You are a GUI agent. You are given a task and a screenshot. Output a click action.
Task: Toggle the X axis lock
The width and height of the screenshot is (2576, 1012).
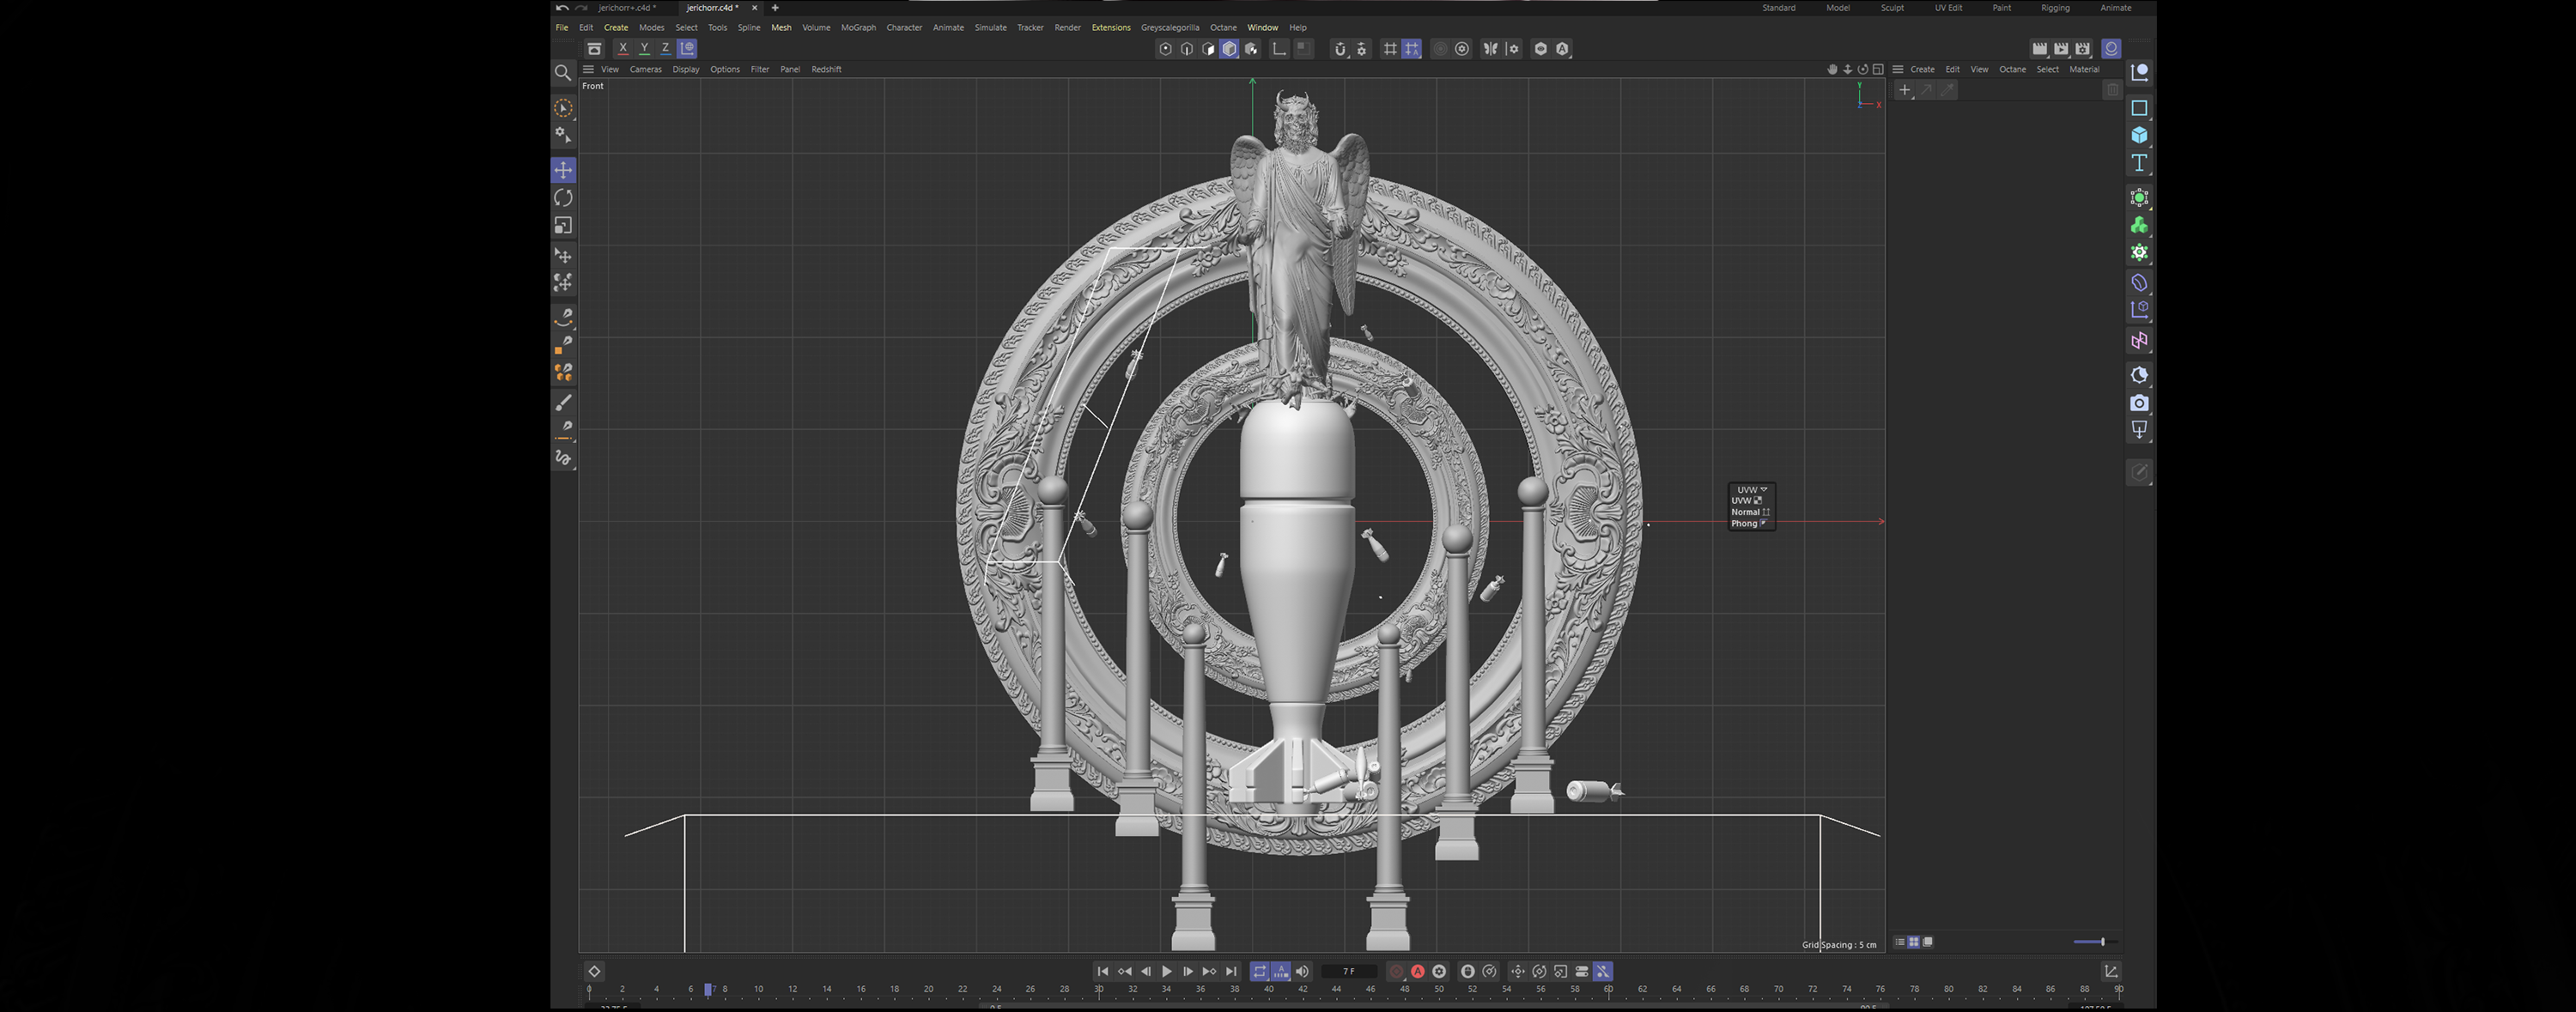pyautogui.click(x=623, y=48)
